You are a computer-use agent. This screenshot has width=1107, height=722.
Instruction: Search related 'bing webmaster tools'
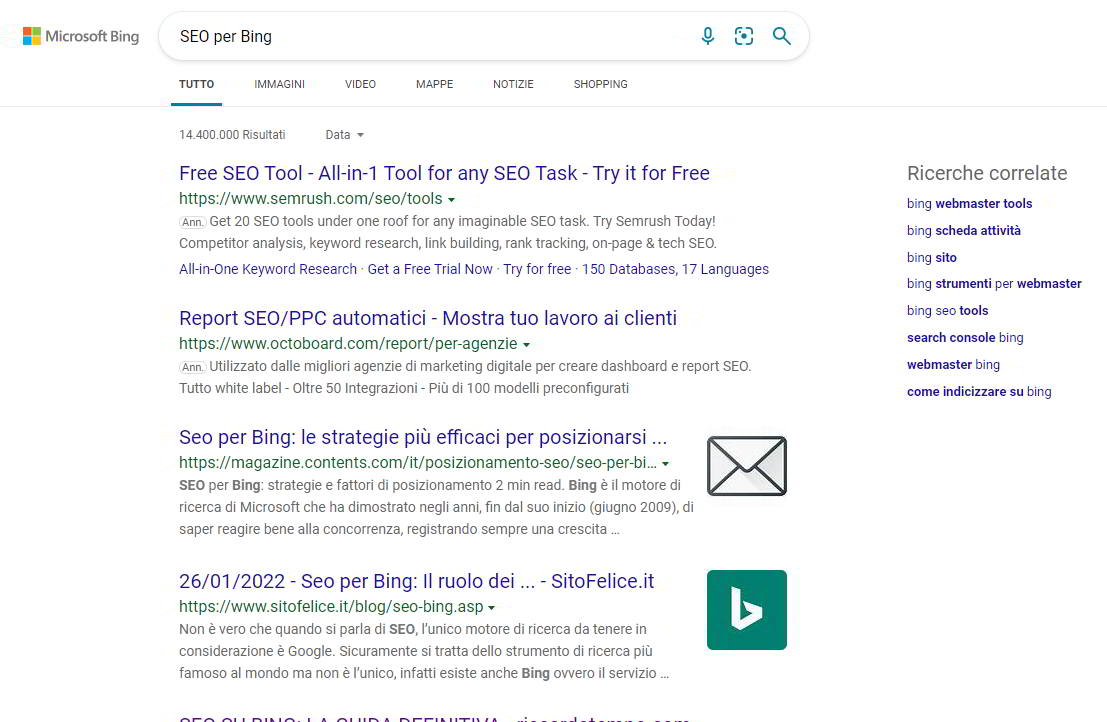pos(969,203)
